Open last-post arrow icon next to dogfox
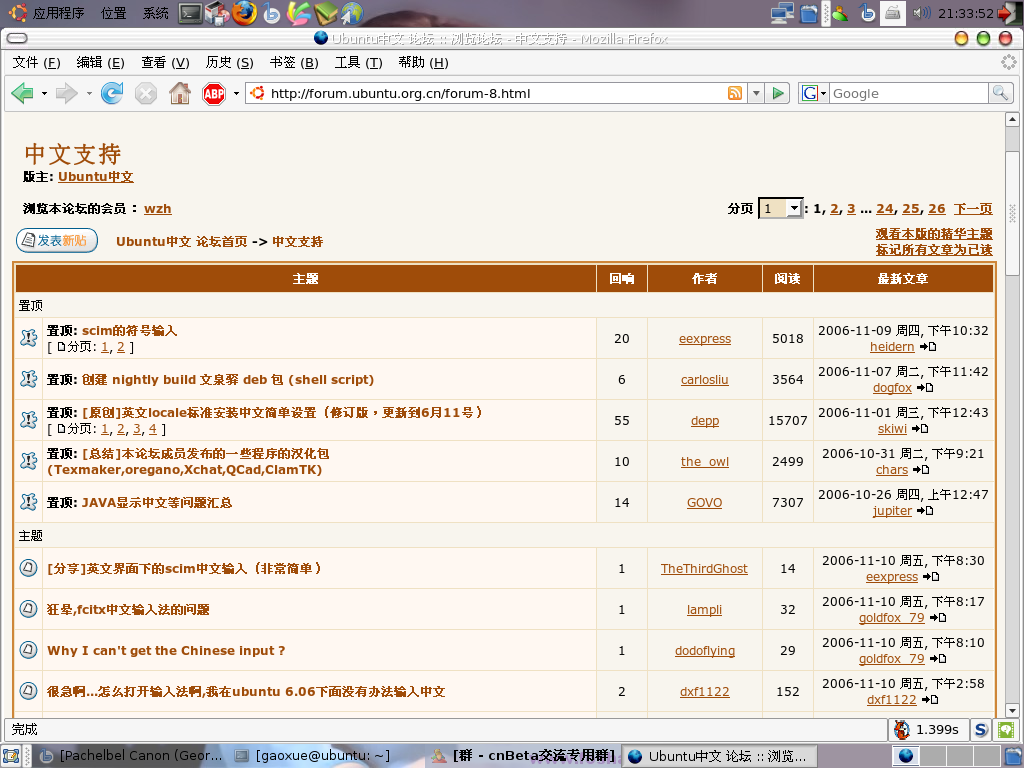The image size is (1024, 768). coord(925,388)
